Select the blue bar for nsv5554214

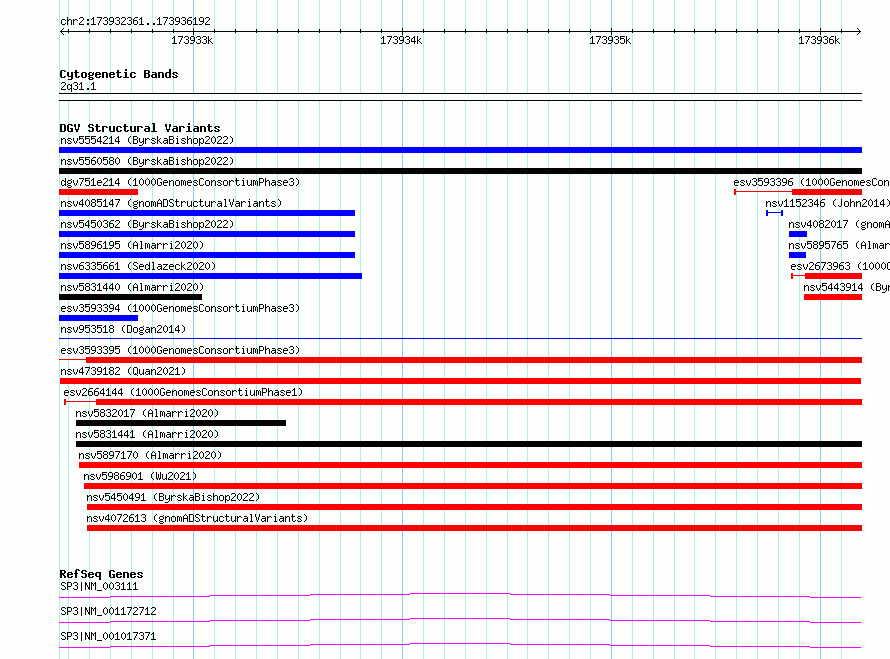click(460, 150)
